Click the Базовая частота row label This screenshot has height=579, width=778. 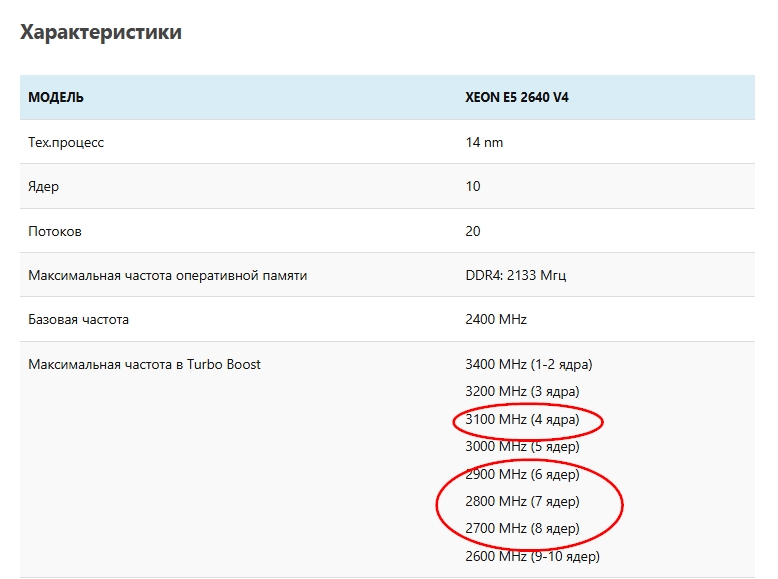[79, 320]
